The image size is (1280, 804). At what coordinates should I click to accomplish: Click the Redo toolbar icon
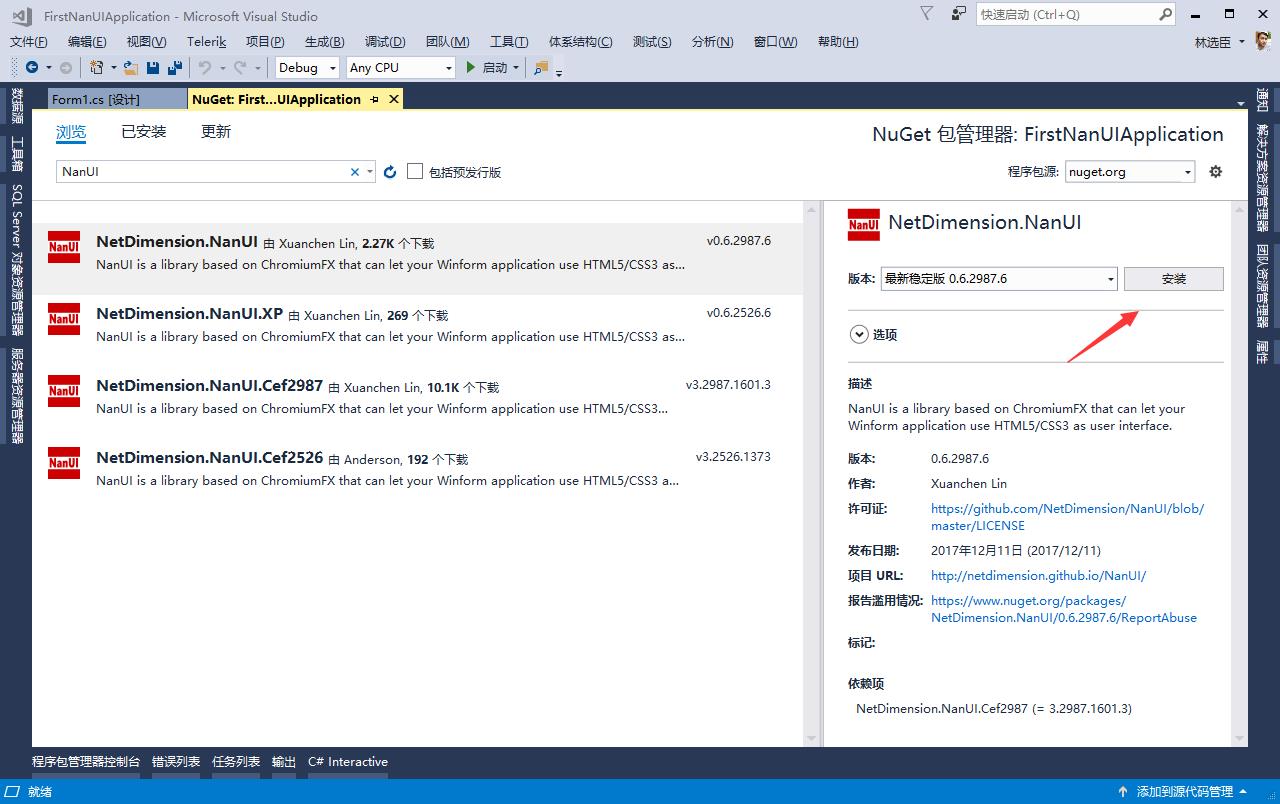point(239,68)
